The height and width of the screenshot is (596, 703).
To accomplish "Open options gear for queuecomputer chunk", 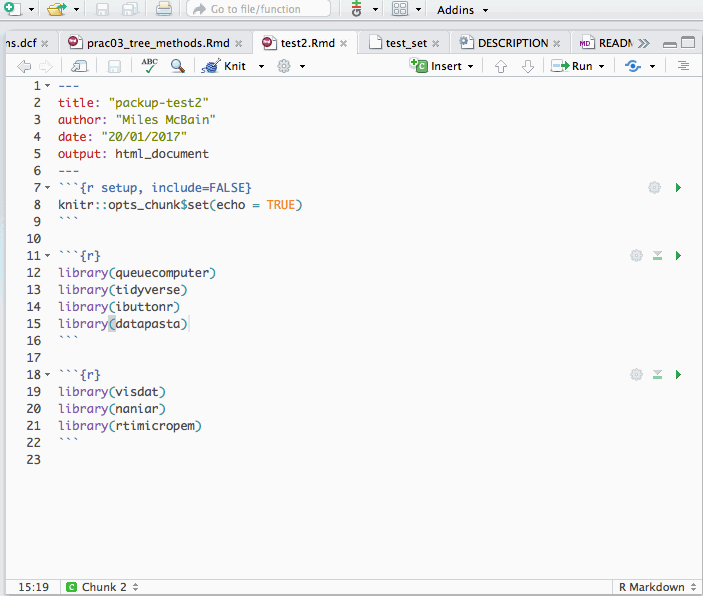I will tap(636, 256).
